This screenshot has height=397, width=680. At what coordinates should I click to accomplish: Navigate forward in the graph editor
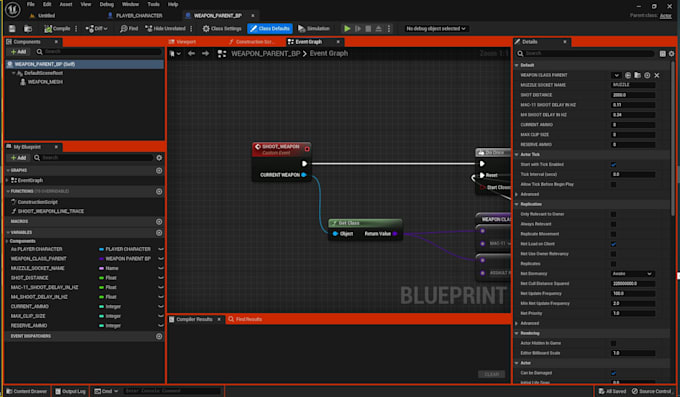[x=205, y=54]
